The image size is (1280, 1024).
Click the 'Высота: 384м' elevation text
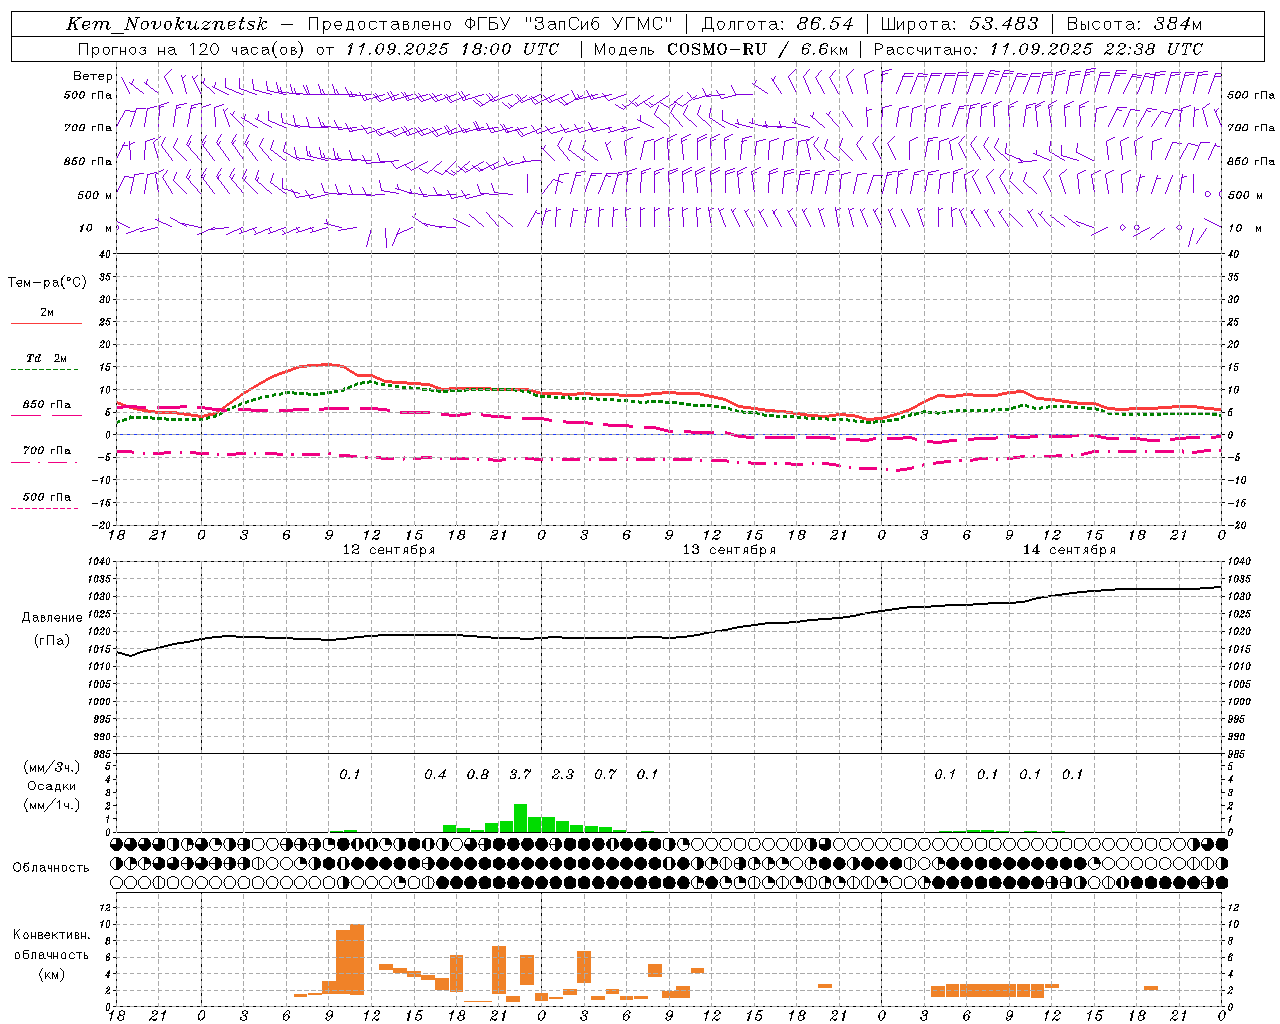(1134, 24)
